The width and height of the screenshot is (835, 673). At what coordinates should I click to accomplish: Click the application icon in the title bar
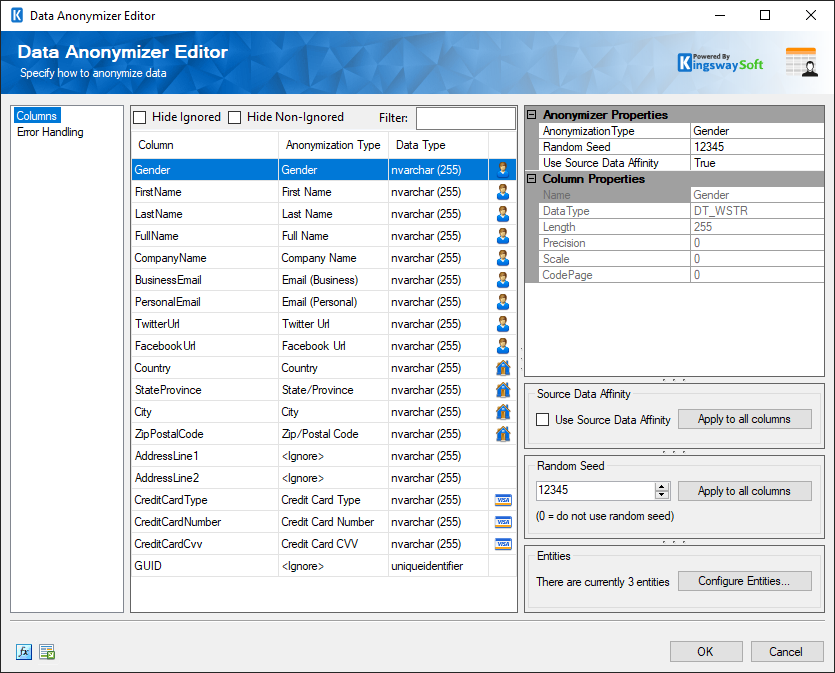(x=15, y=15)
